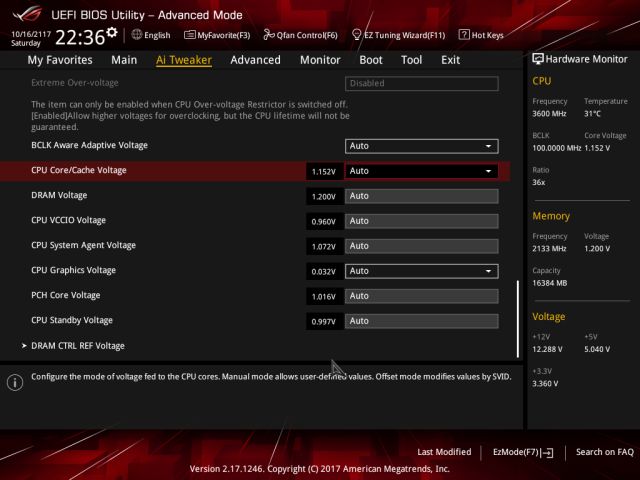Image resolution: width=640 pixels, height=480 pixels.
Task: Select the Ai Tweaker tab
Action: [x=184, y=60]
